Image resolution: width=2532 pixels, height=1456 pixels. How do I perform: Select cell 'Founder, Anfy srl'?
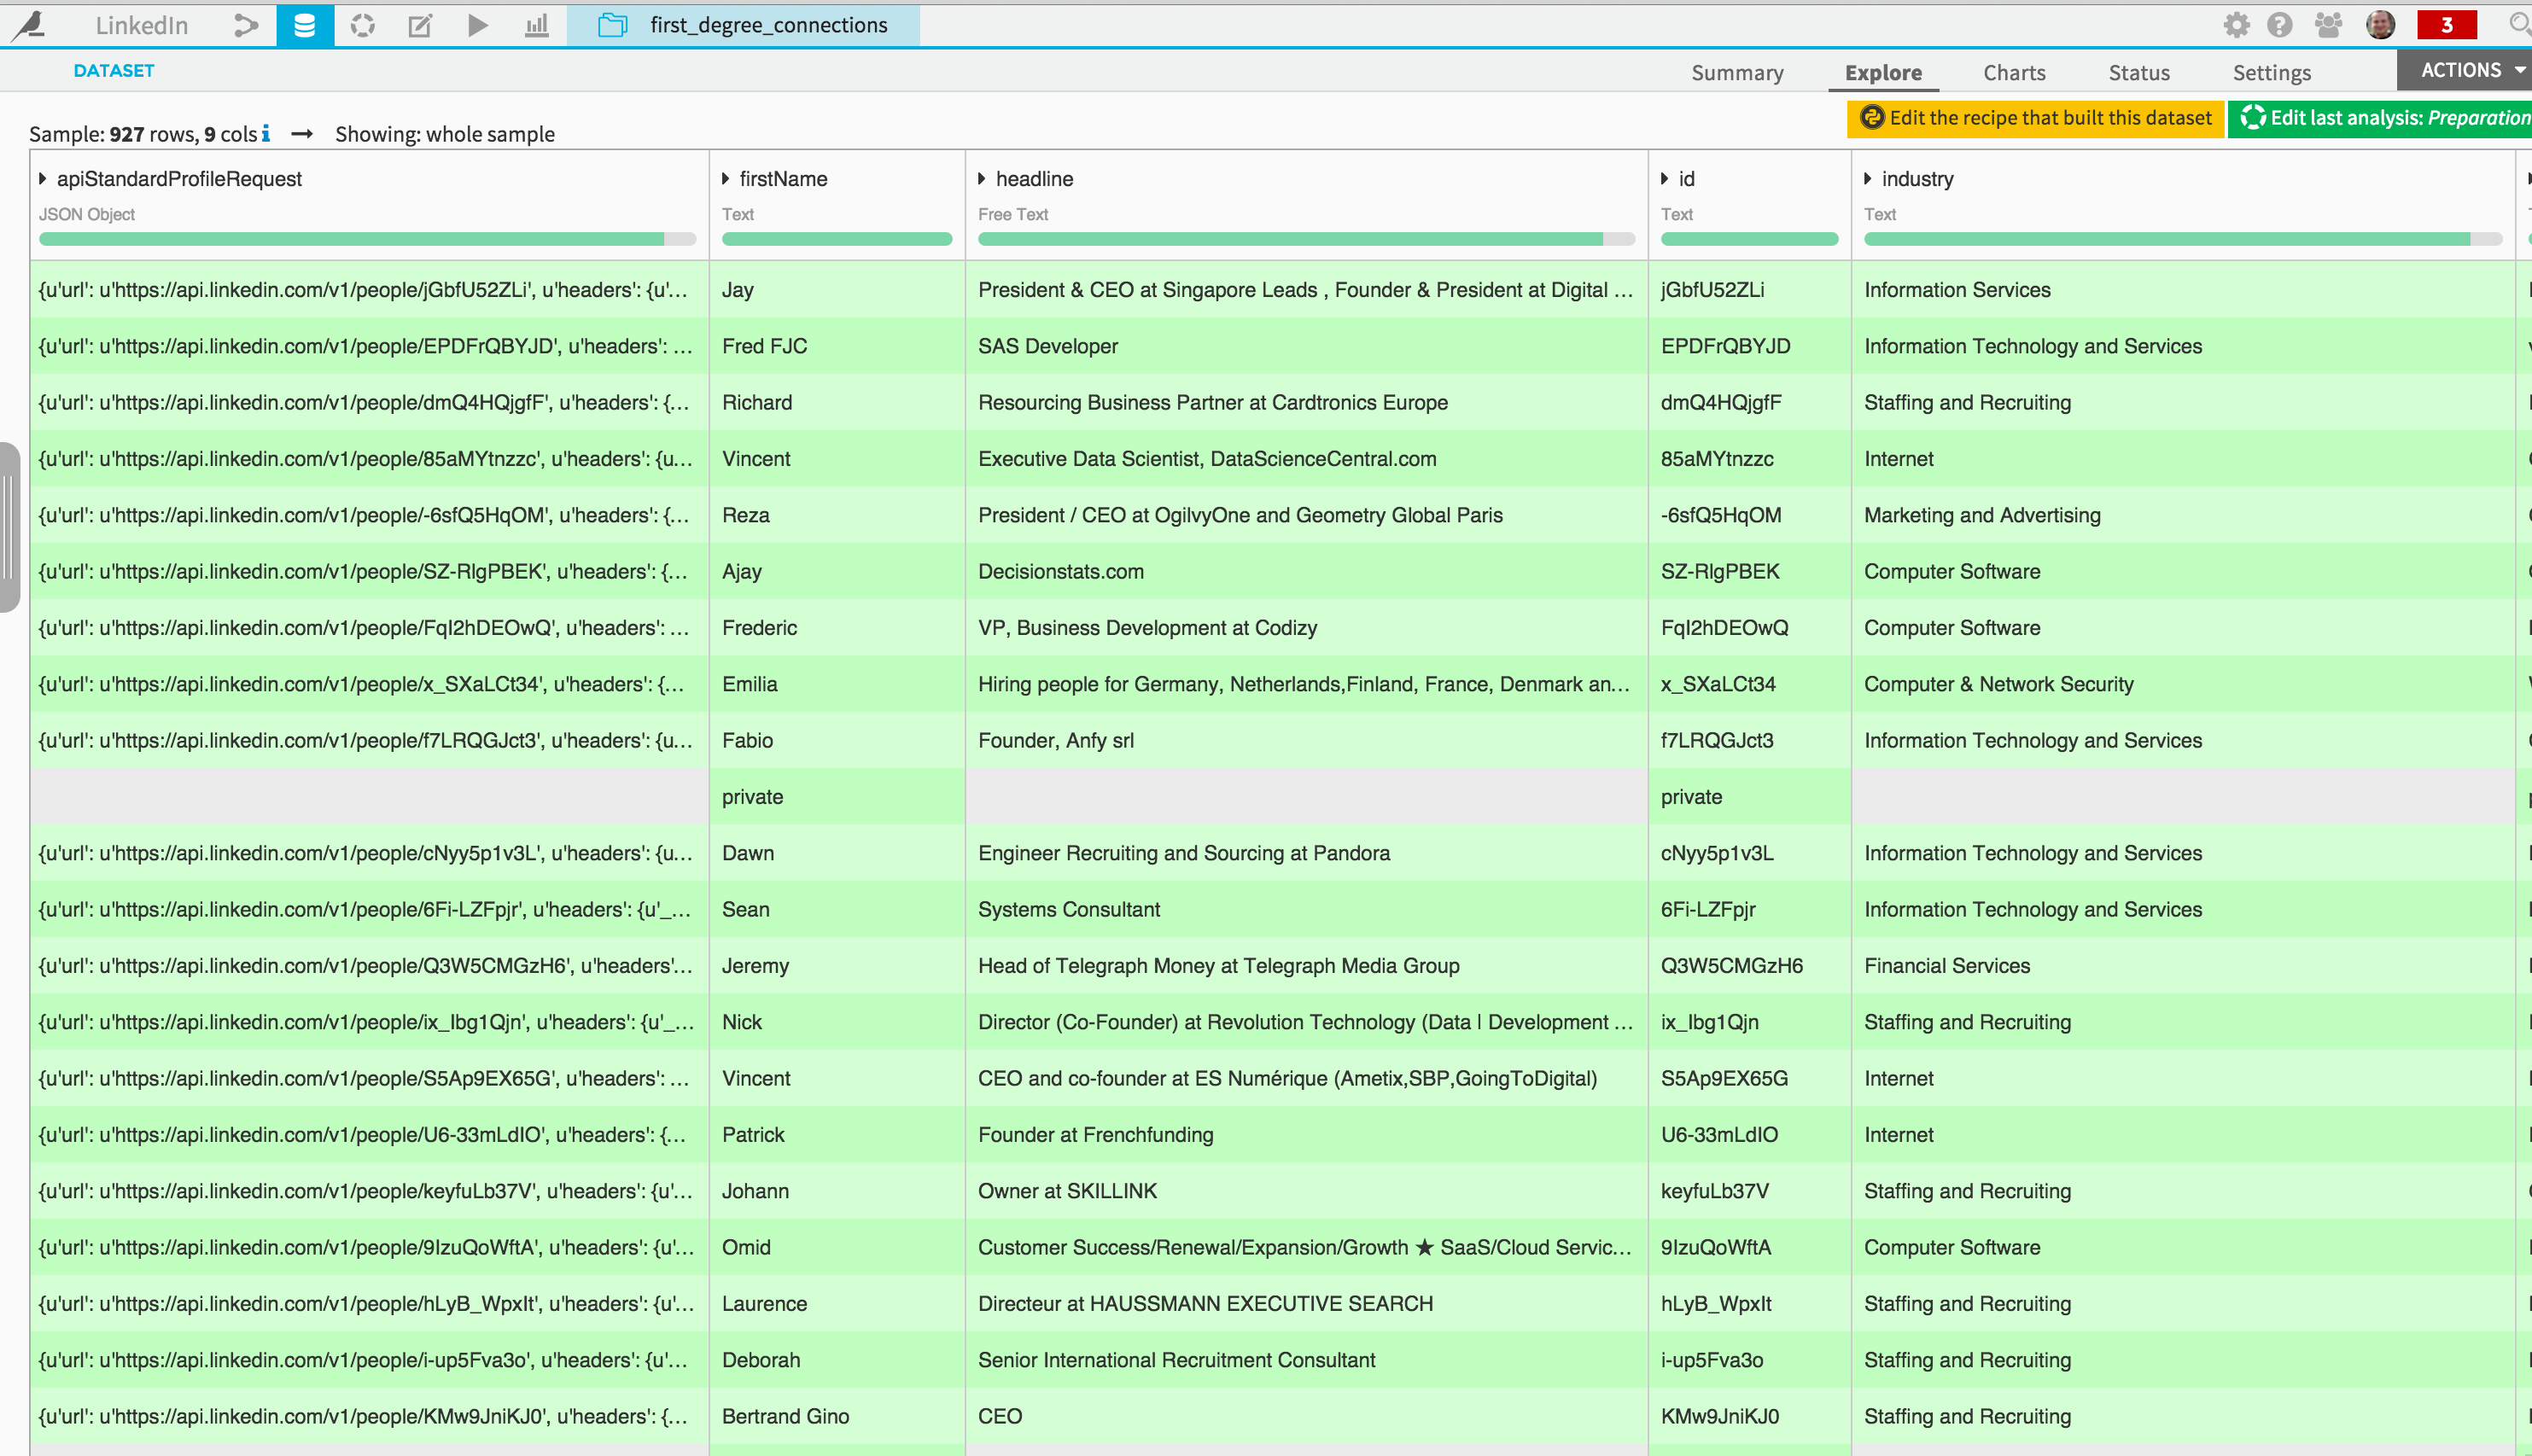pos(1306,741)
